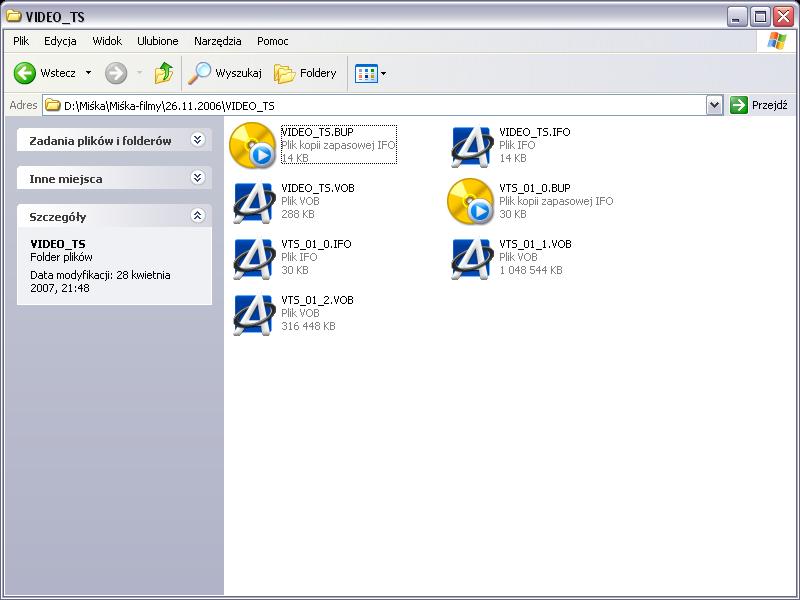Viewport: 800px width, 600px height.
Task: Go up one folder level icon
Action: point(164,73)
